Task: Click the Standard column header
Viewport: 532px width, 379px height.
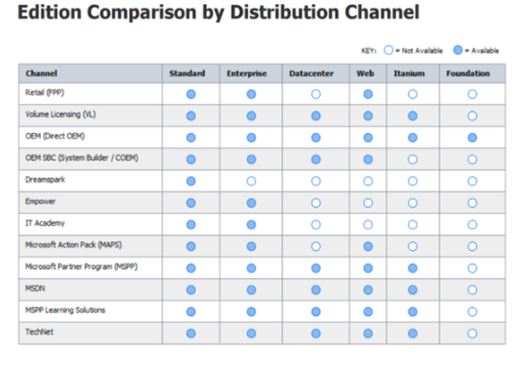Action: [x=187, y=73]
